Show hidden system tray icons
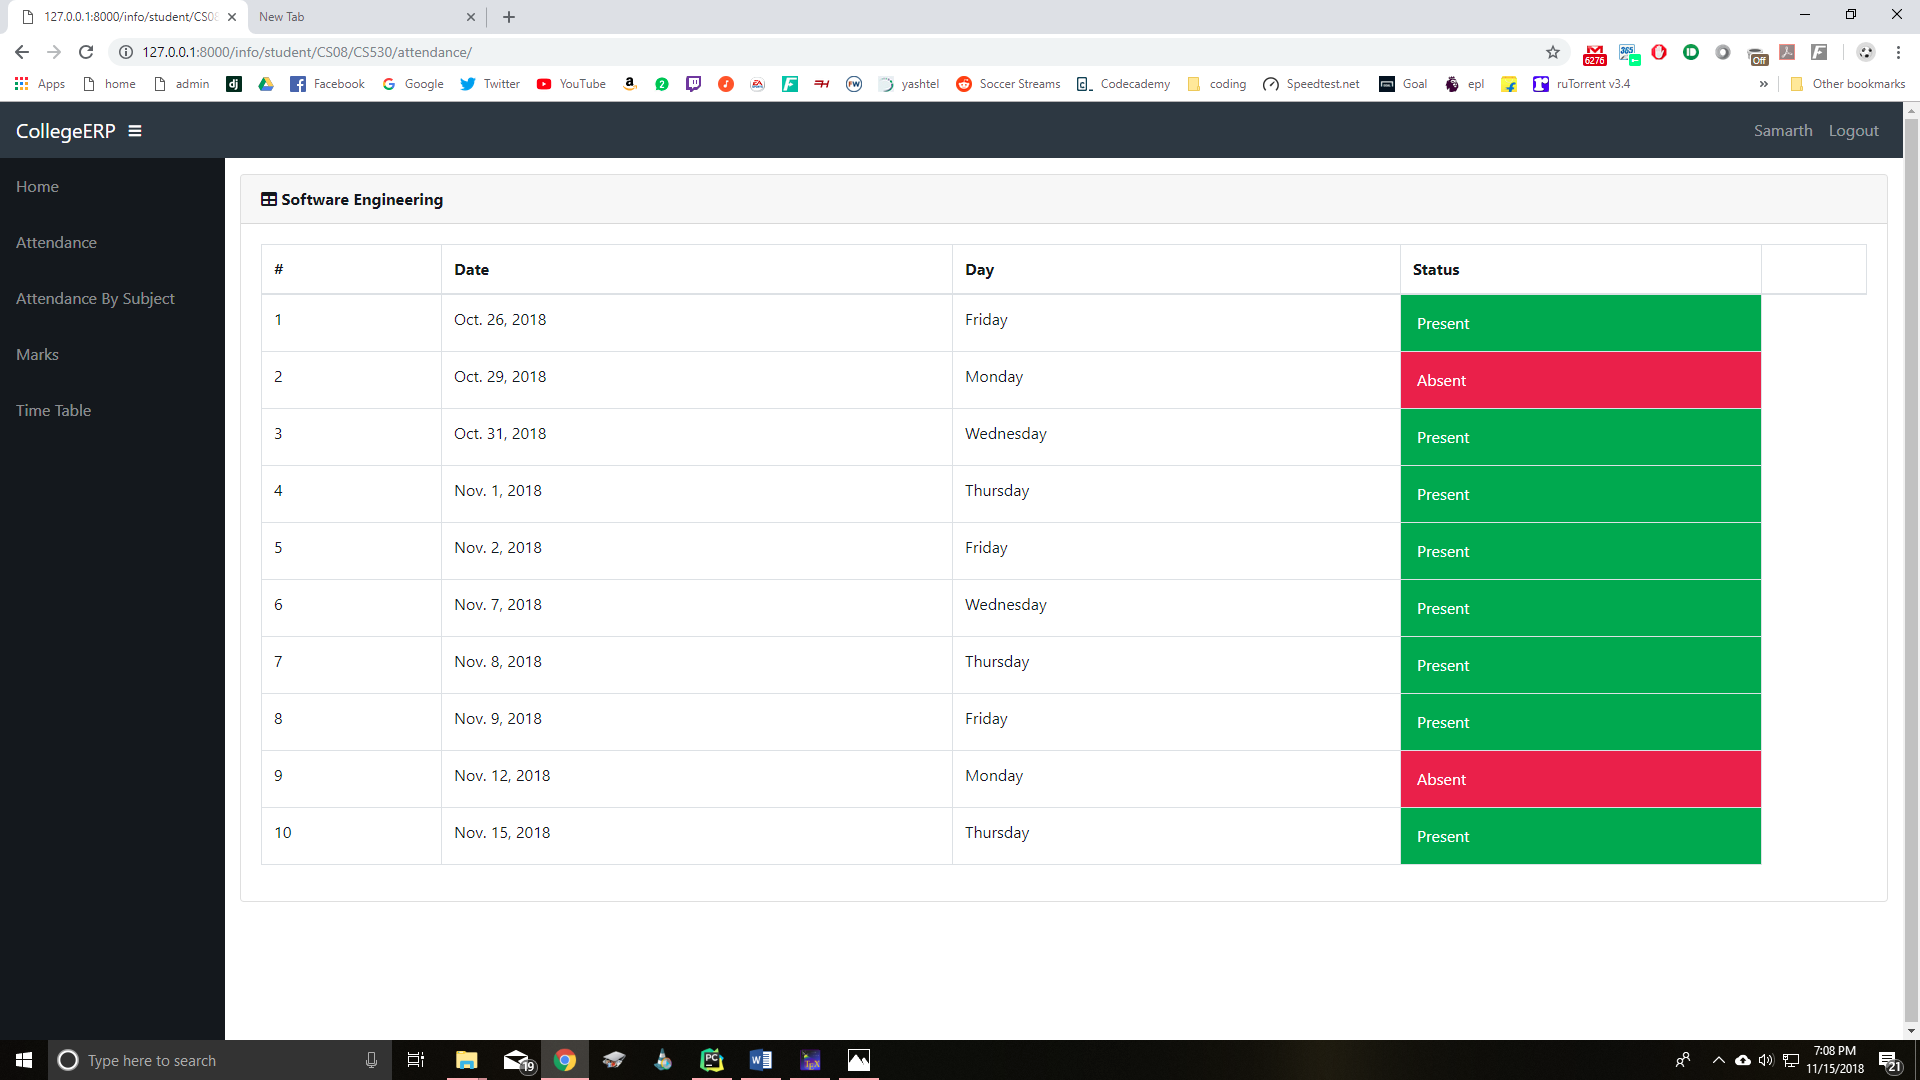This screenshot has height=1080, width=1920. tap(1718, 1060)
